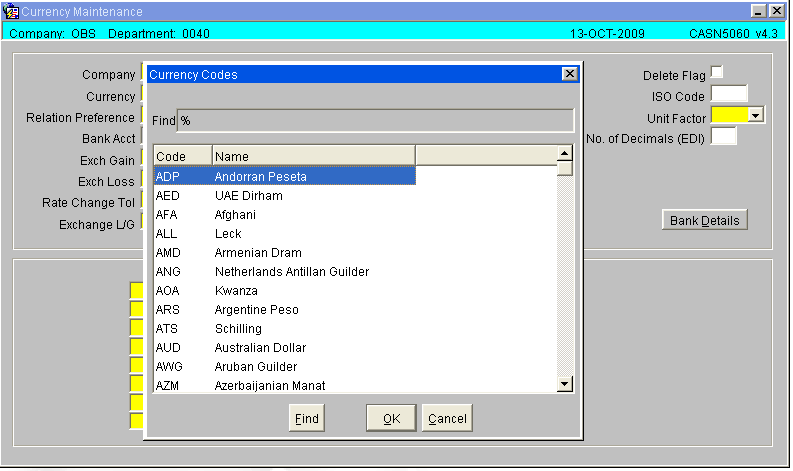This screenshot has width=793, height=471.
Task: Select the AOA Kwanza row
Action: (x=285, y=290)
